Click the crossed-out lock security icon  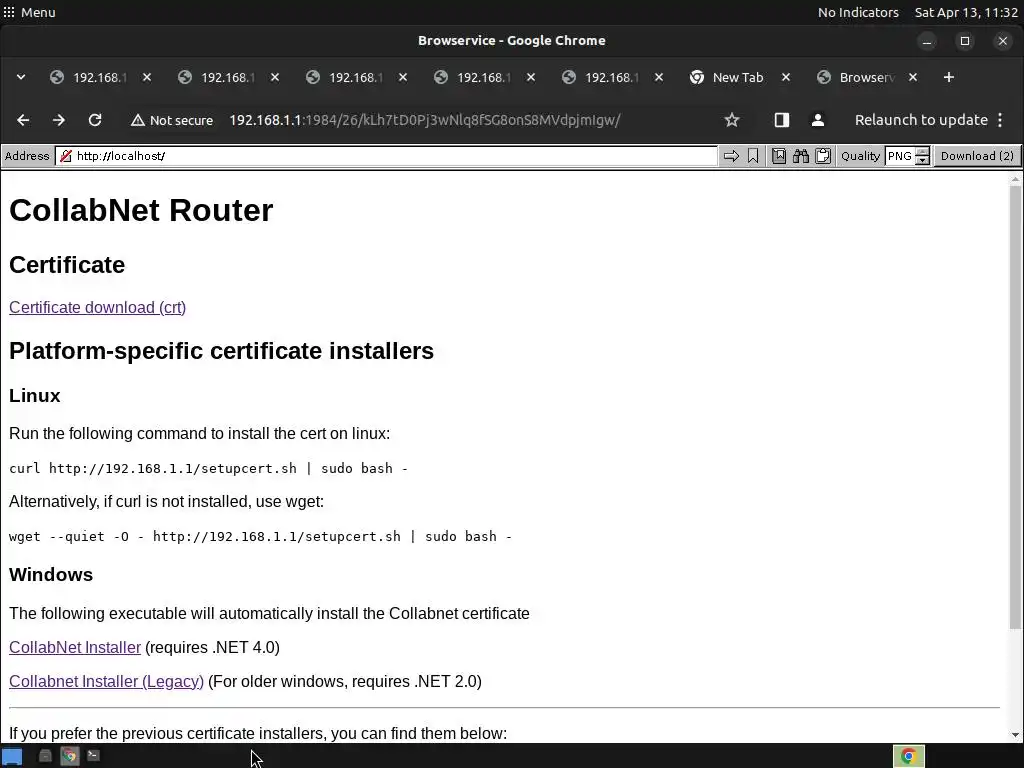coord(65,156)
